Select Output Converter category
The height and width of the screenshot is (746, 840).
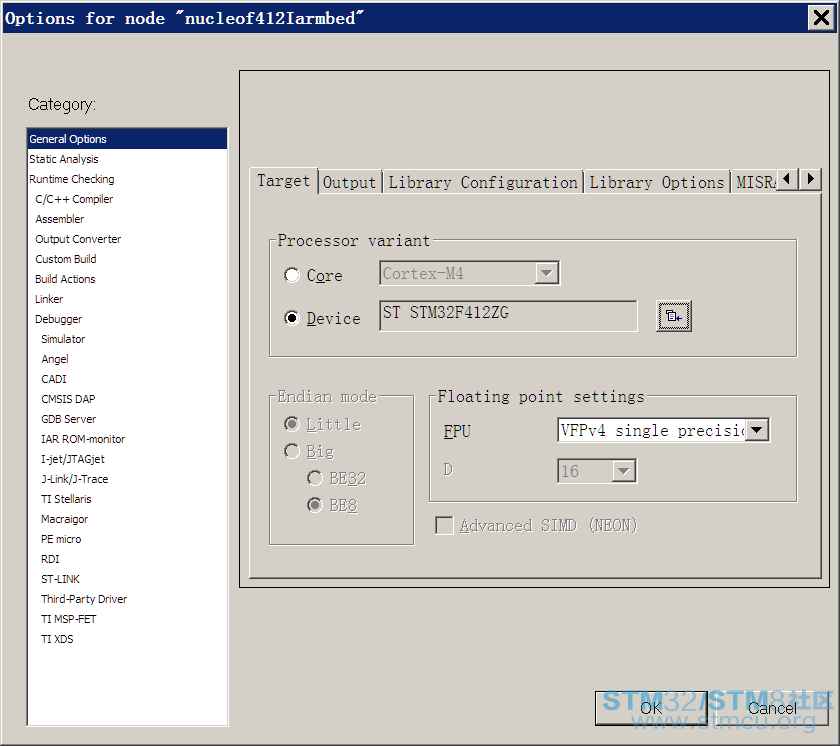coord(128,239)
